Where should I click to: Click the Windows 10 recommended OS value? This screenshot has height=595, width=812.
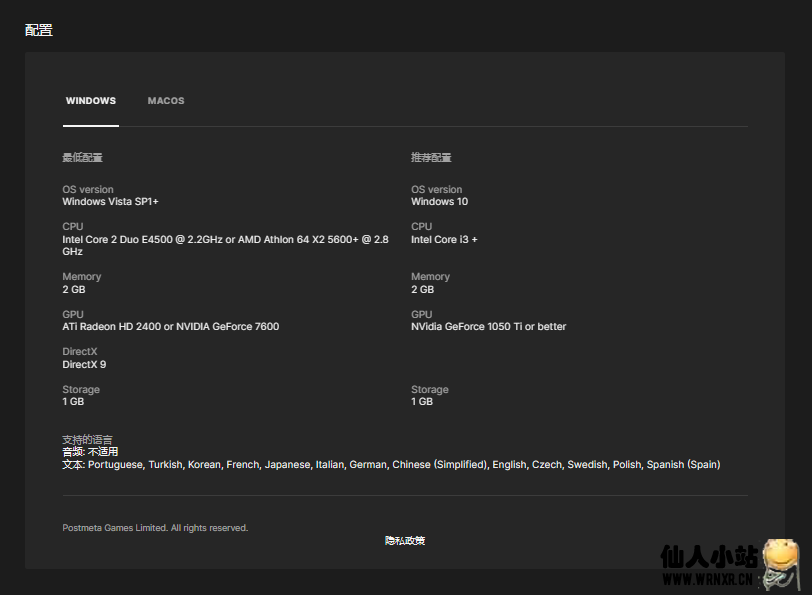coord(439,202)
